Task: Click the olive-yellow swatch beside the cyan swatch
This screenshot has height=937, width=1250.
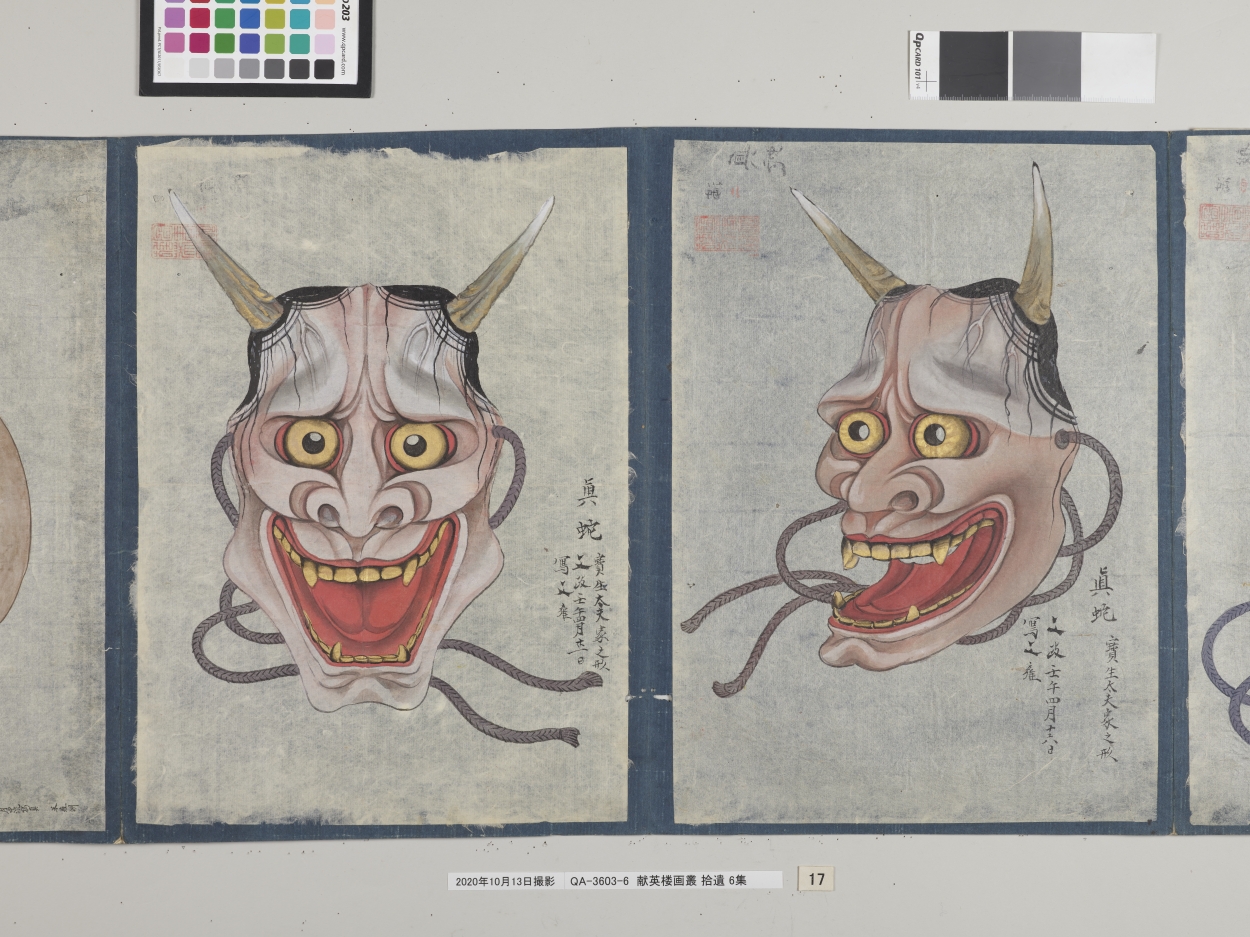Action: click(x=274, y=18)
